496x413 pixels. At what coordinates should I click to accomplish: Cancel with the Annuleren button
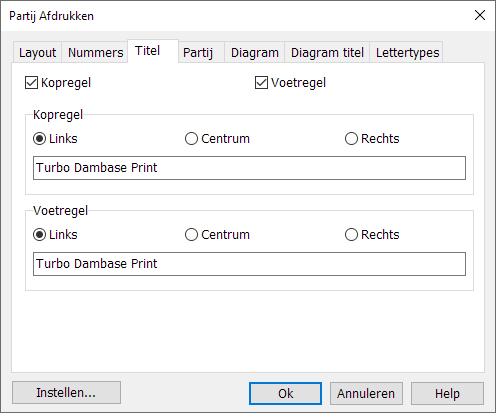(366, 393)
